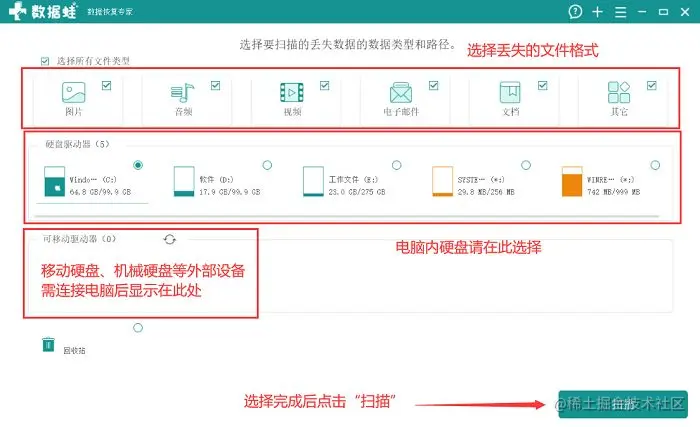Screen dimensions: 700x427
Task: Click the Others (其它) file type icon
Action: (x=619, y=92)
